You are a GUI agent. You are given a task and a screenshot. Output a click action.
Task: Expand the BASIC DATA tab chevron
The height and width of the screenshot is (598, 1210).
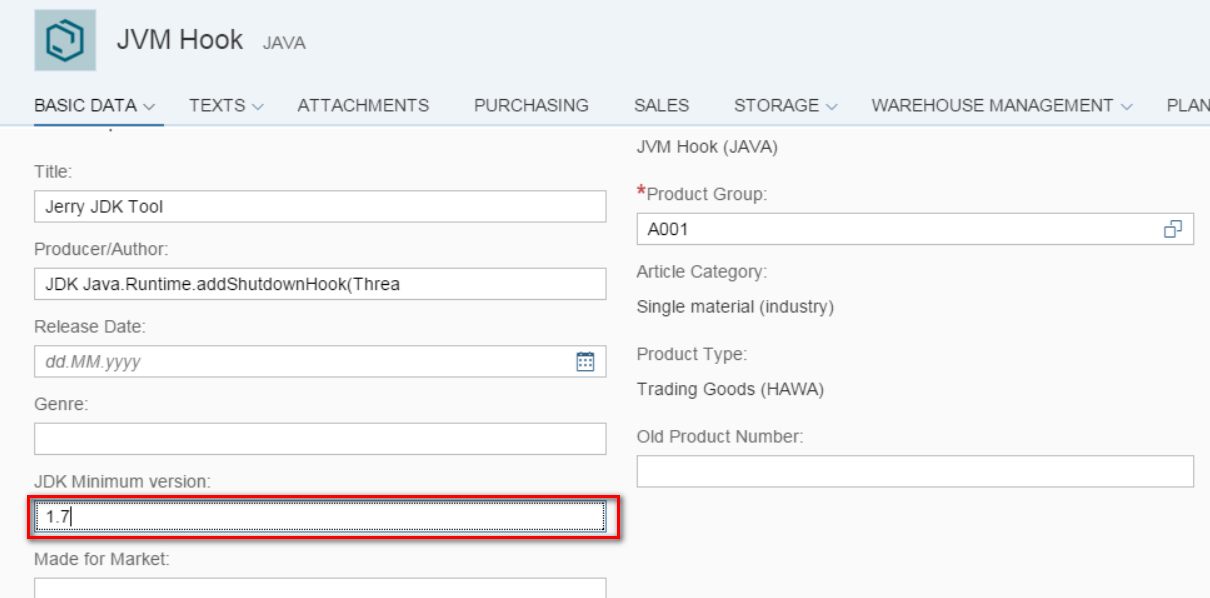[149, 106]
